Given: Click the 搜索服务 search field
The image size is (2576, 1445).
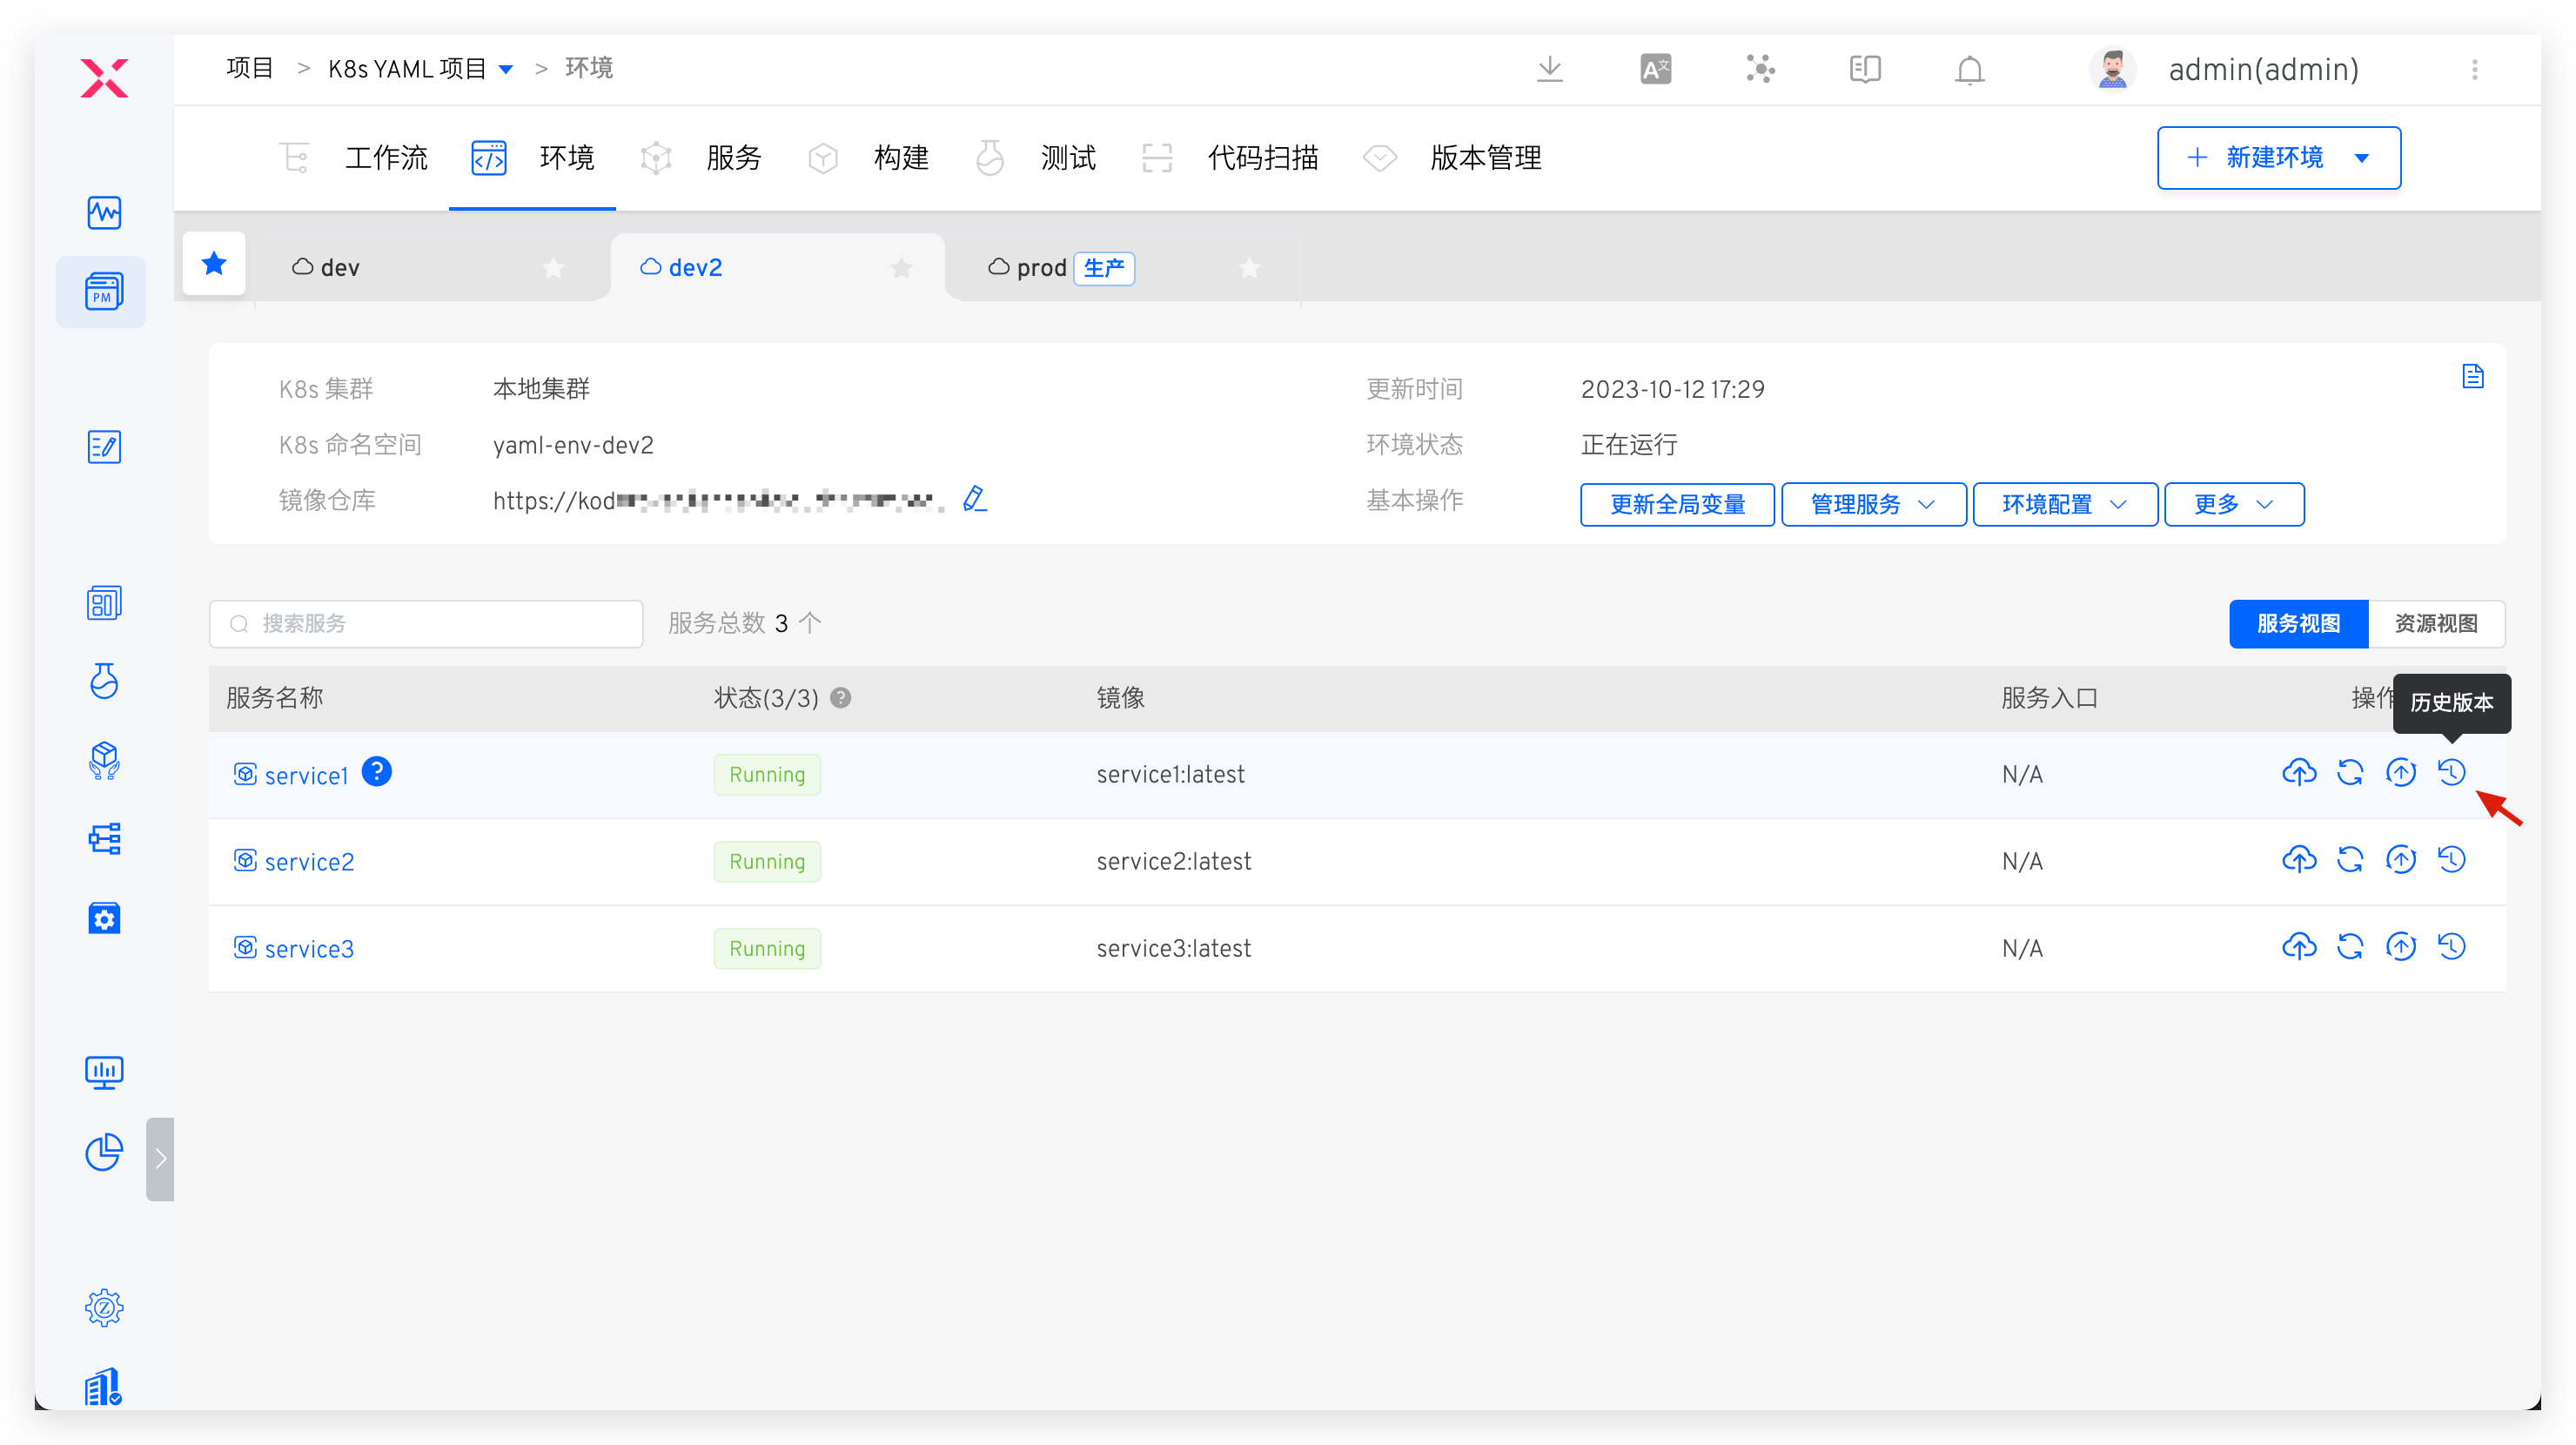Looking at the screenshot, I should [426, 624].
